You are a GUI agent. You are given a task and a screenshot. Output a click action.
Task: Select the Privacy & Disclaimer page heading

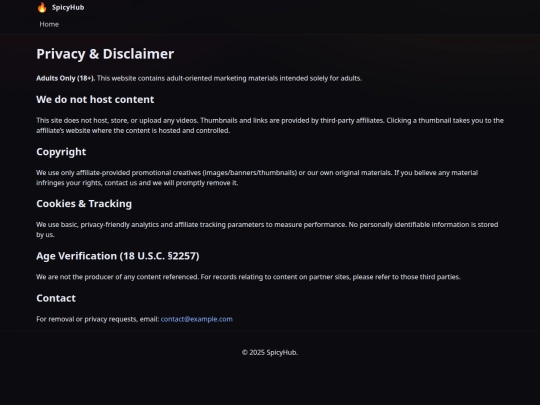click(x=105, y=54)
